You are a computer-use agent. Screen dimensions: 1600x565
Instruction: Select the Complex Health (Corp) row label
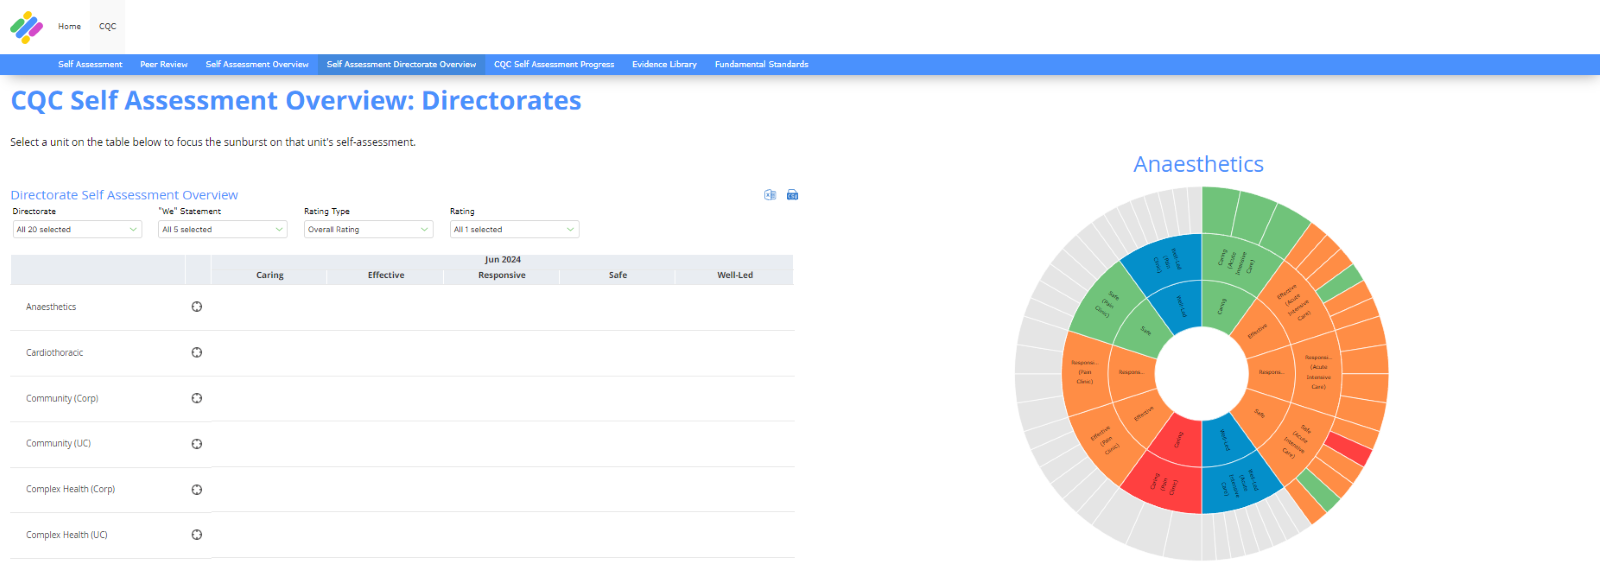70,489
